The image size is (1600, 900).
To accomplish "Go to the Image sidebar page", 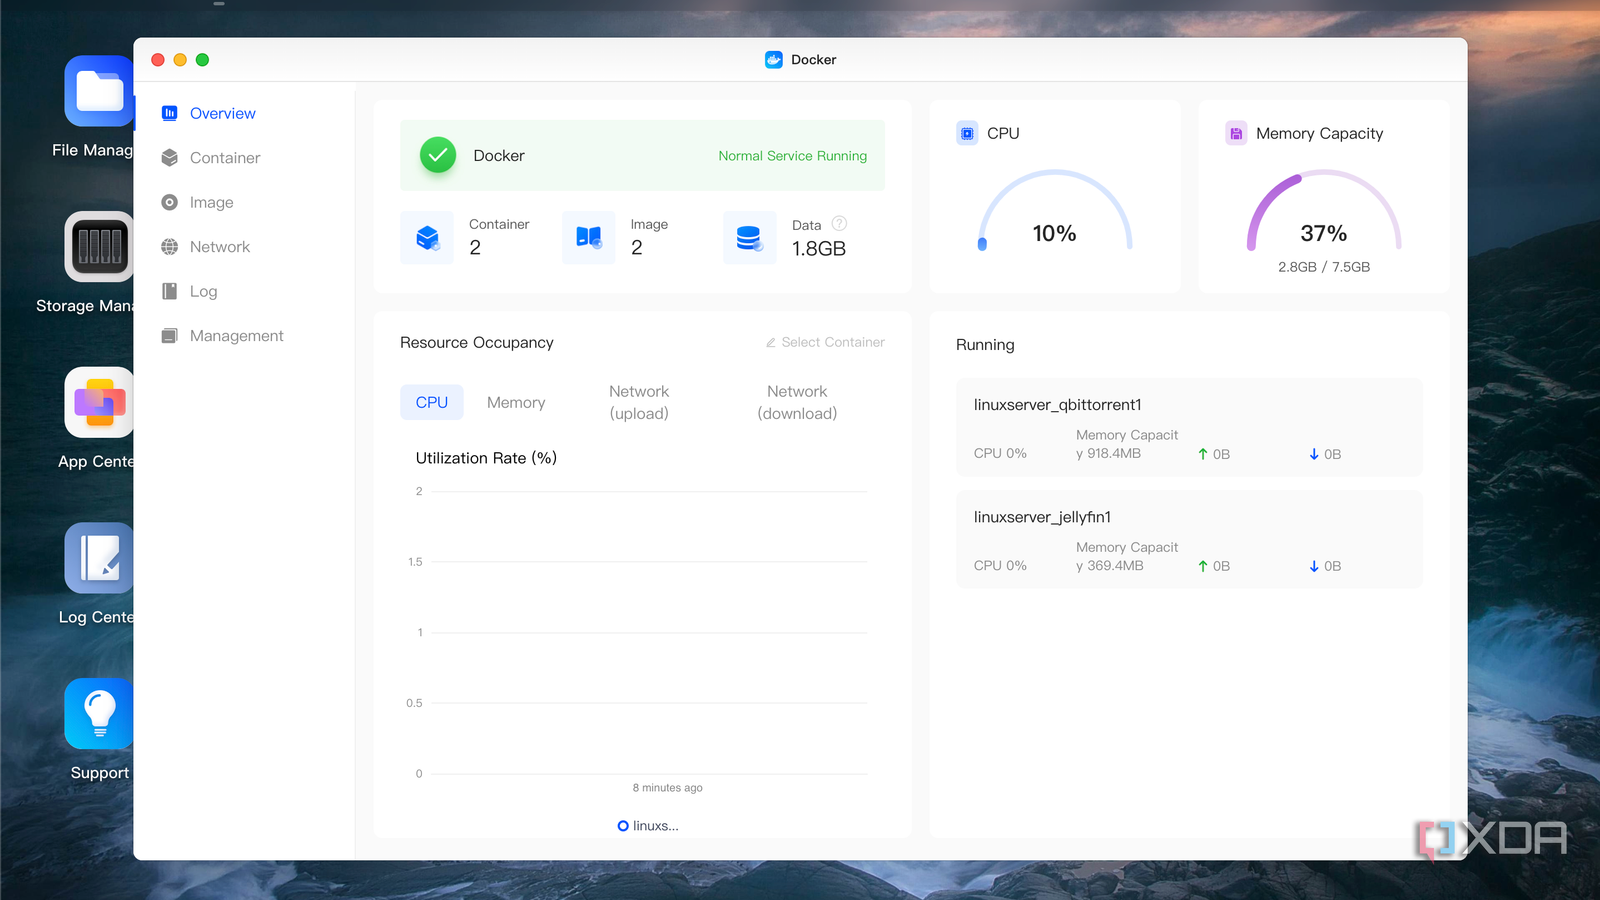I will pos(211,202).
